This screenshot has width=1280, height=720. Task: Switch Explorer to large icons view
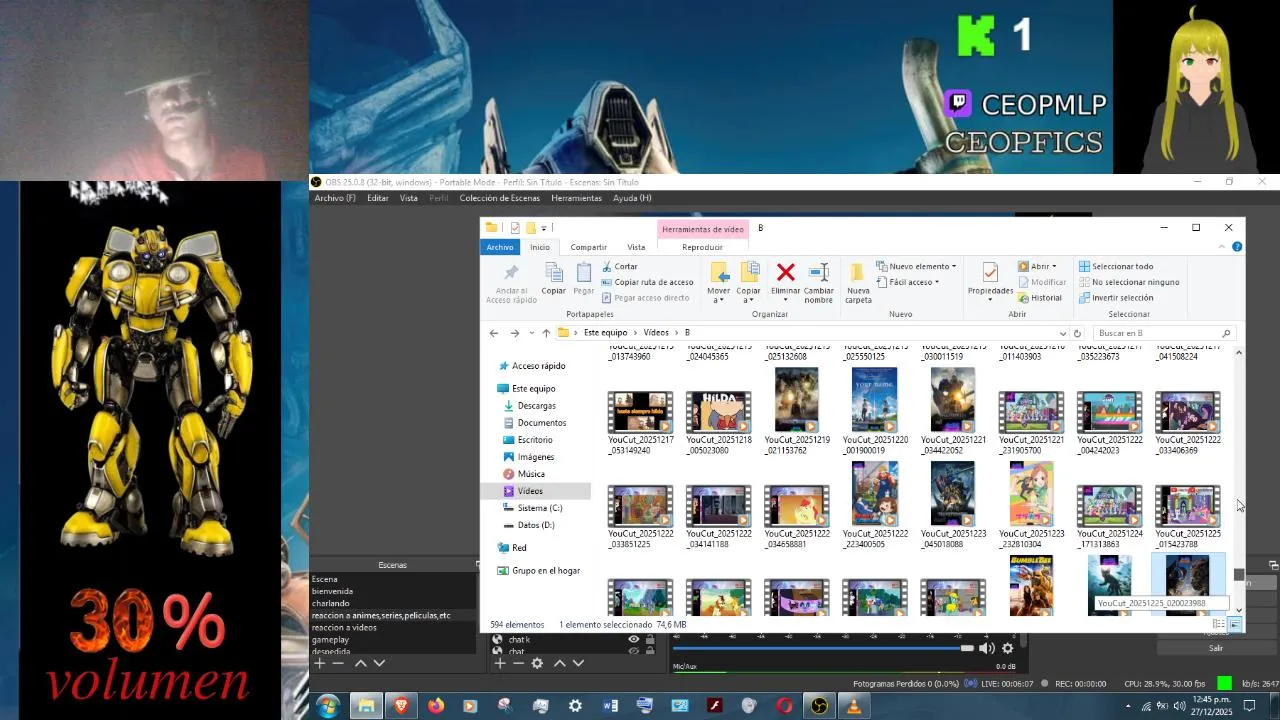coord(1235,624)
